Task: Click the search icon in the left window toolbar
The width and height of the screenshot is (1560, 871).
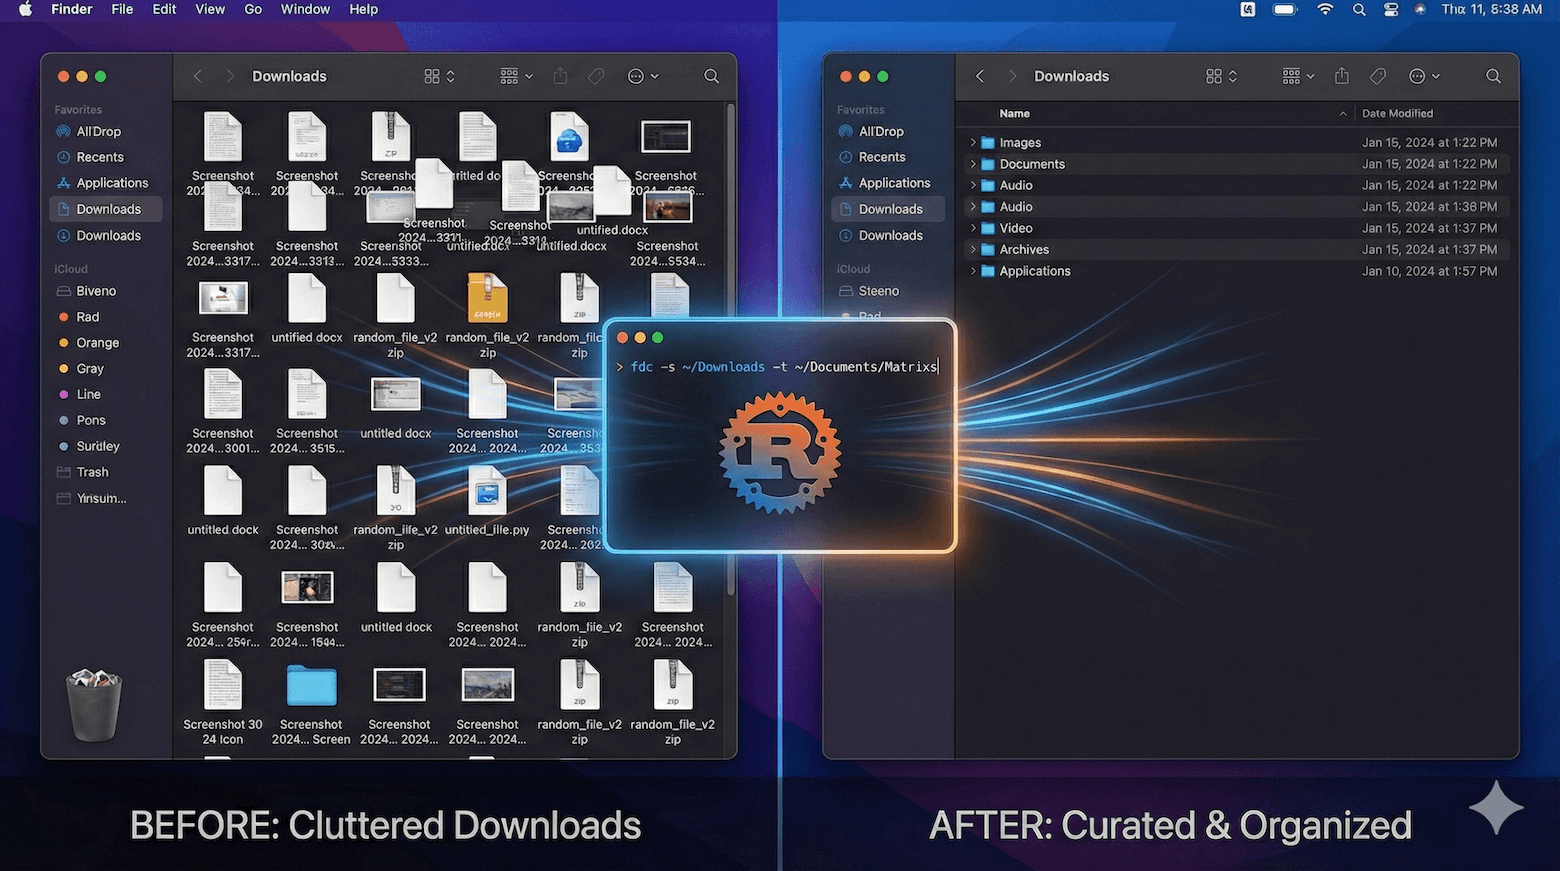Action: tap(711, 76)
